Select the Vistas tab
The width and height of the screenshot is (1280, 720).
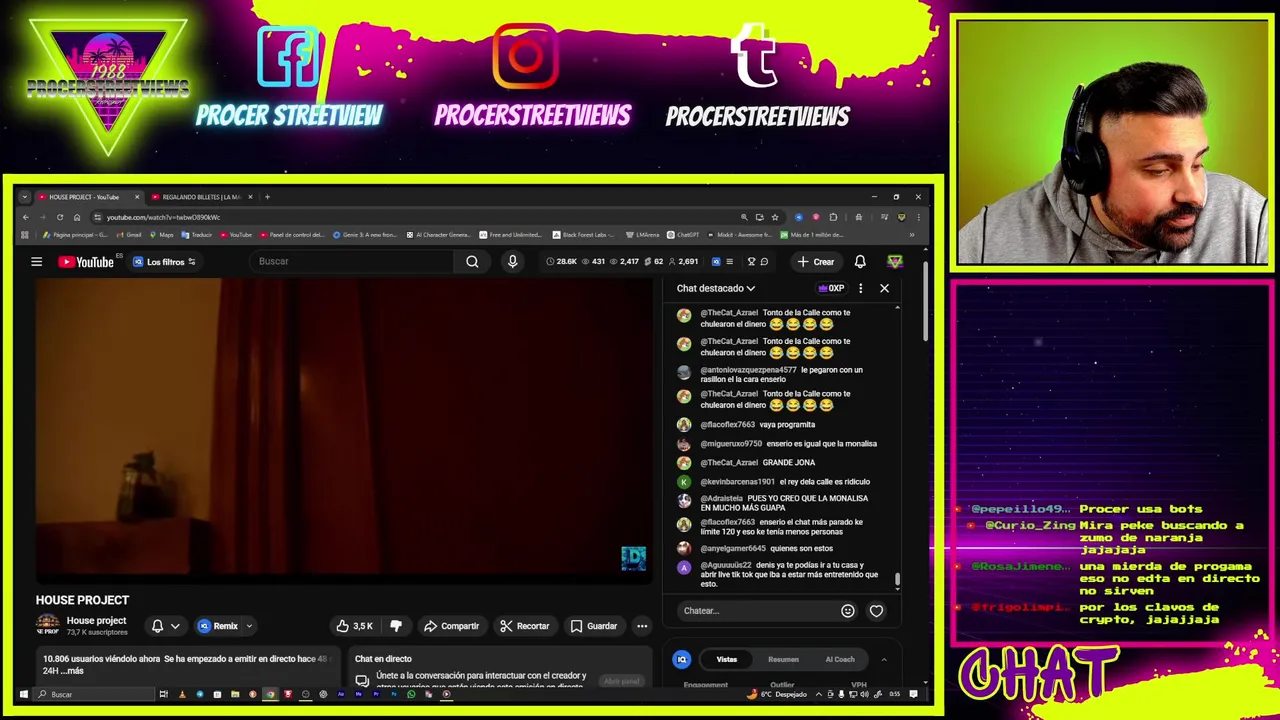[x=726, y=660]
